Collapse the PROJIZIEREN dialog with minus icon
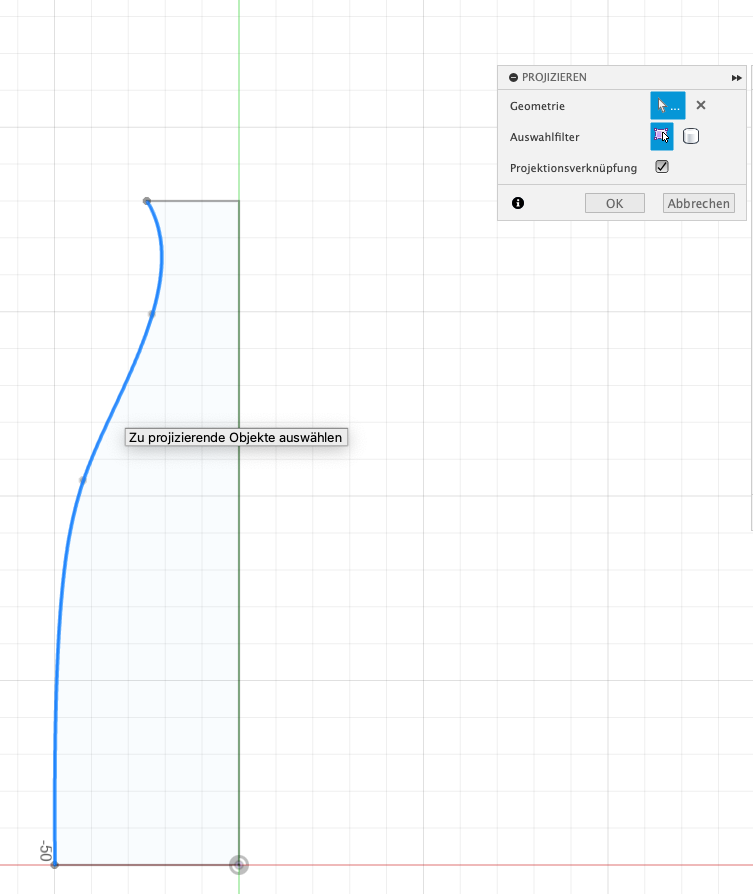This screenshot has height=894, width=753. click(513, 77)
